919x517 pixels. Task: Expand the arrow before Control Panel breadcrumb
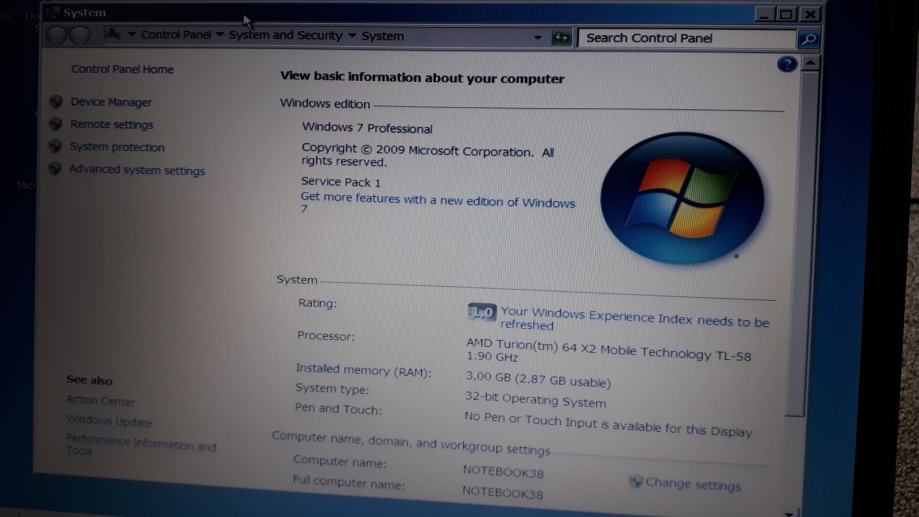click(132, 35)
